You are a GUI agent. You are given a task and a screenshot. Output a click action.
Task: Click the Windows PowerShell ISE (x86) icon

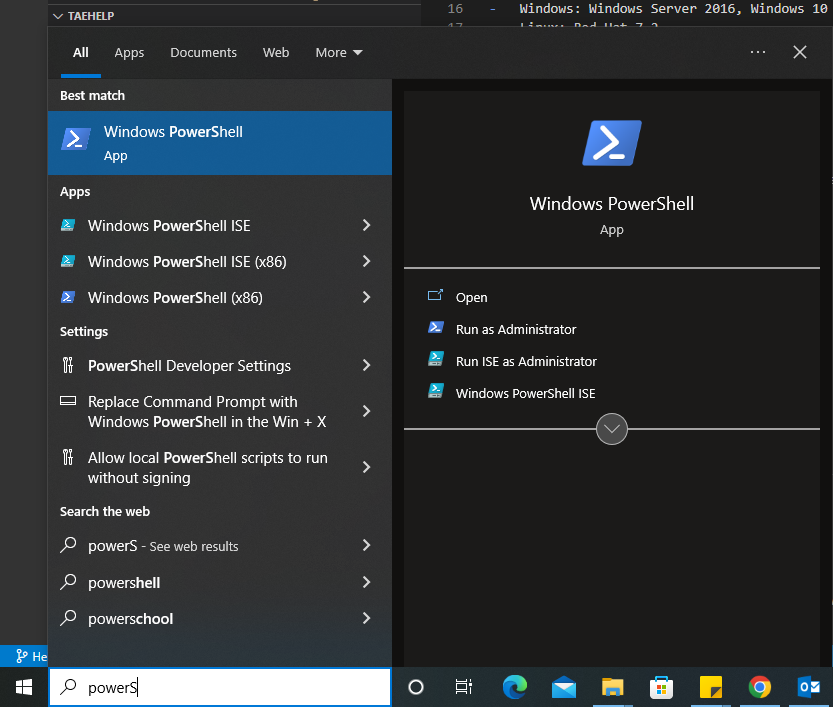[68, 261]
